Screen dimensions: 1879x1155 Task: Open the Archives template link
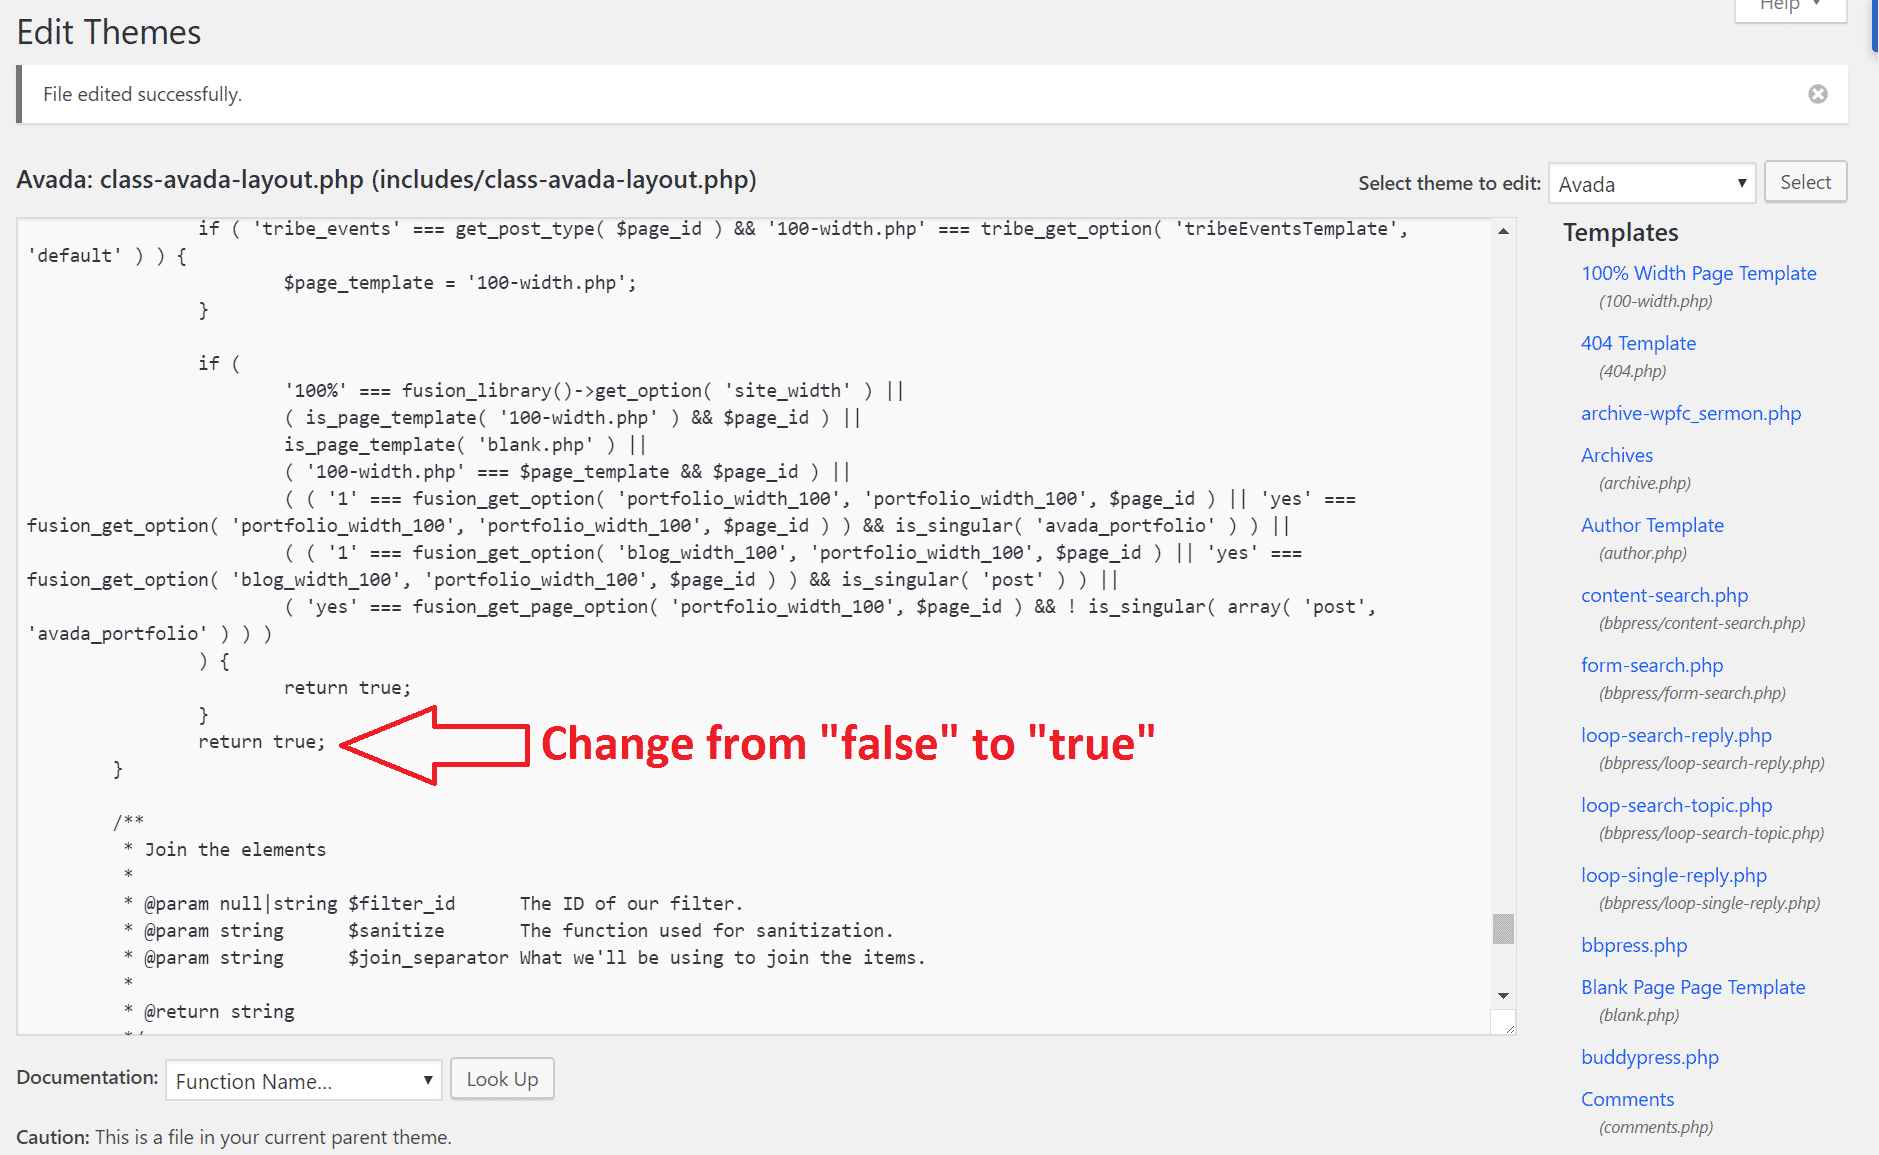[x=1617, y=455]
